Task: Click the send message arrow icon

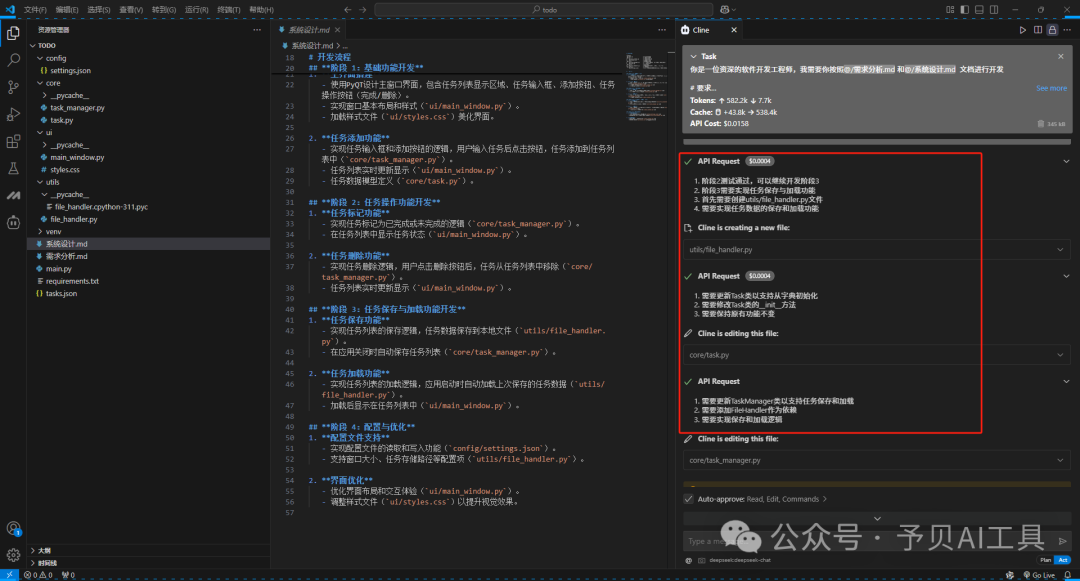Action: (1063, 541)
